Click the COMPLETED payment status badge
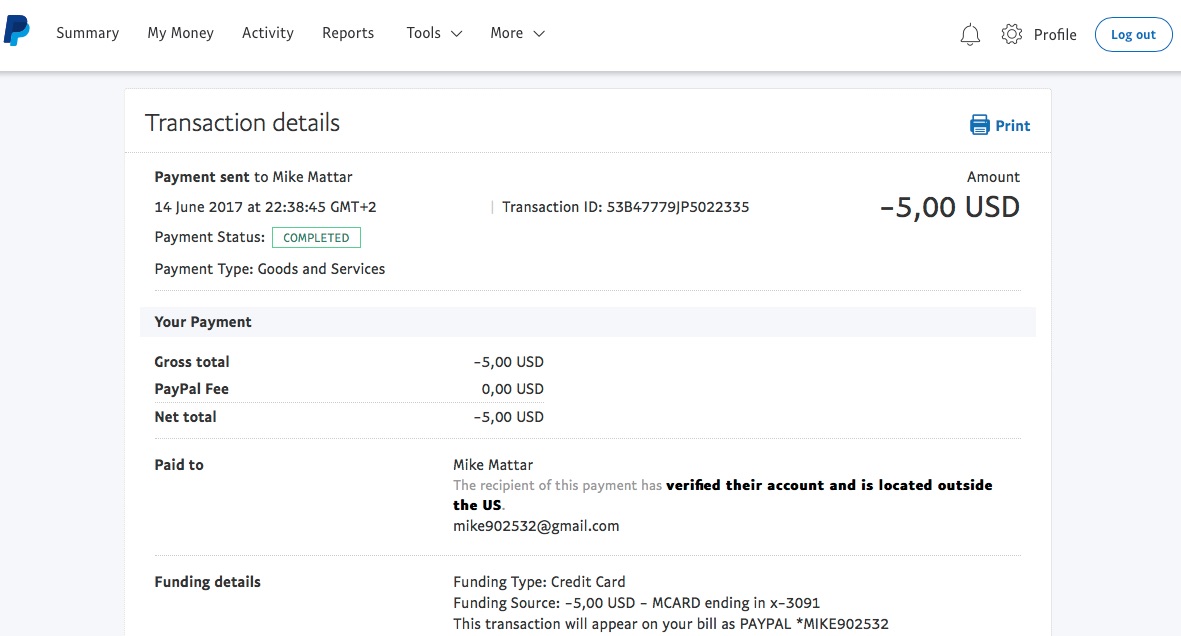 point(316,237)
